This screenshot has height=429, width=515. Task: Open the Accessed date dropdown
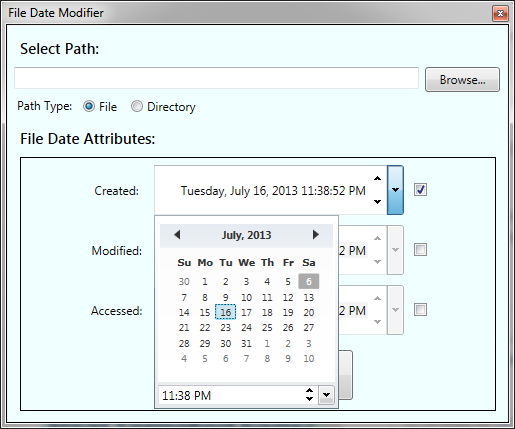pyautogui.click(x=395, y=310)
